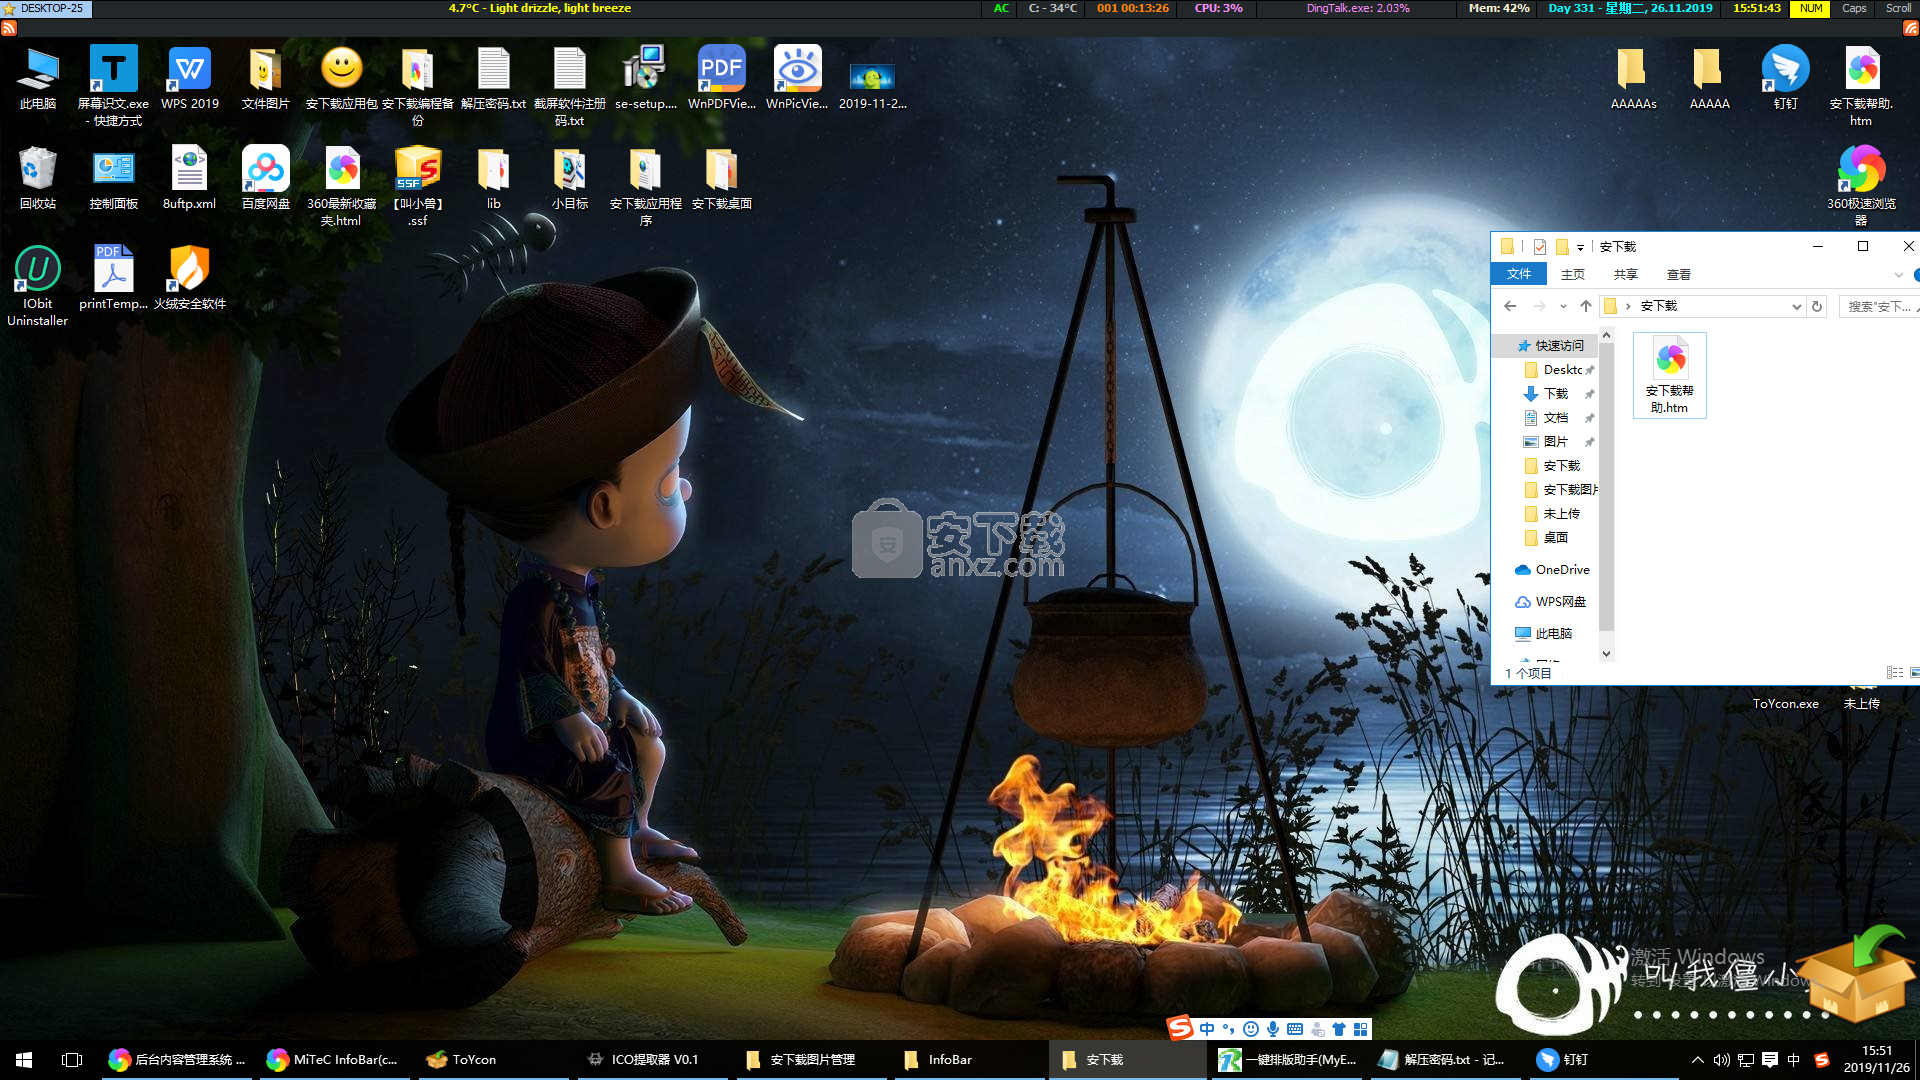
Task: Refresh the 安下载 folder view
Action: pos(1817,306)
